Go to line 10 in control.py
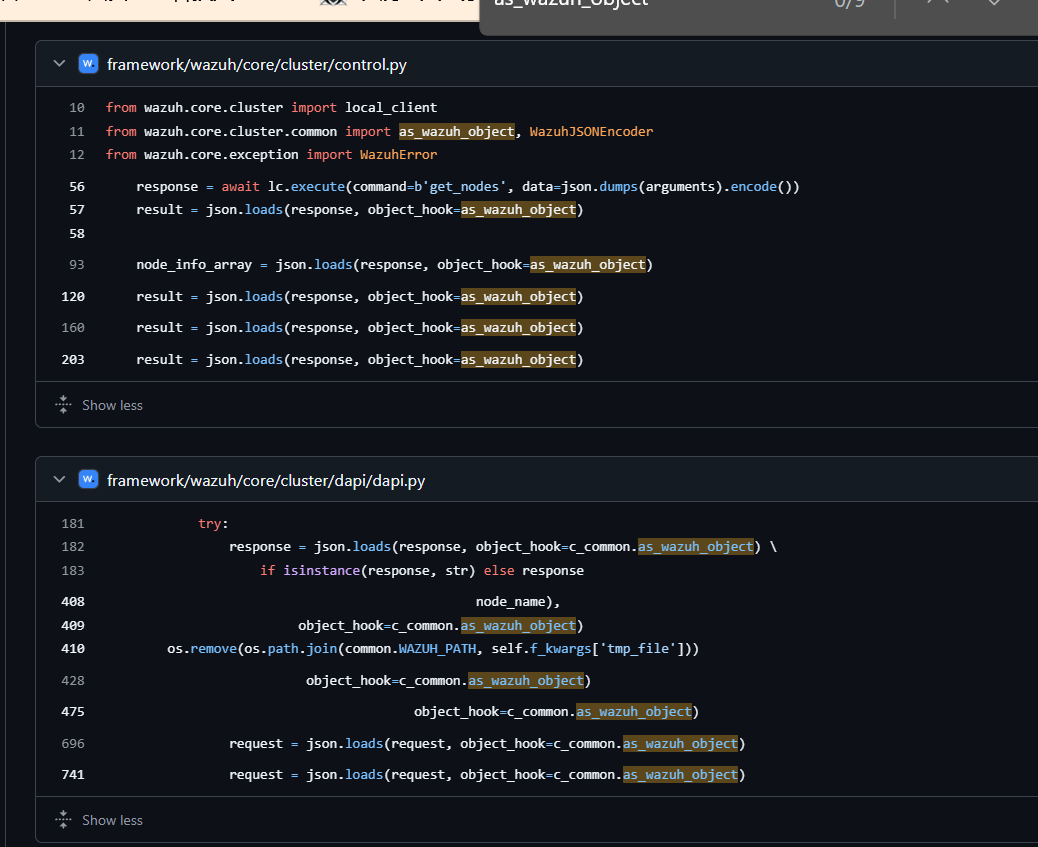Image resolution: width=1038 pixels, height=847 pixels. pos(77,107)
